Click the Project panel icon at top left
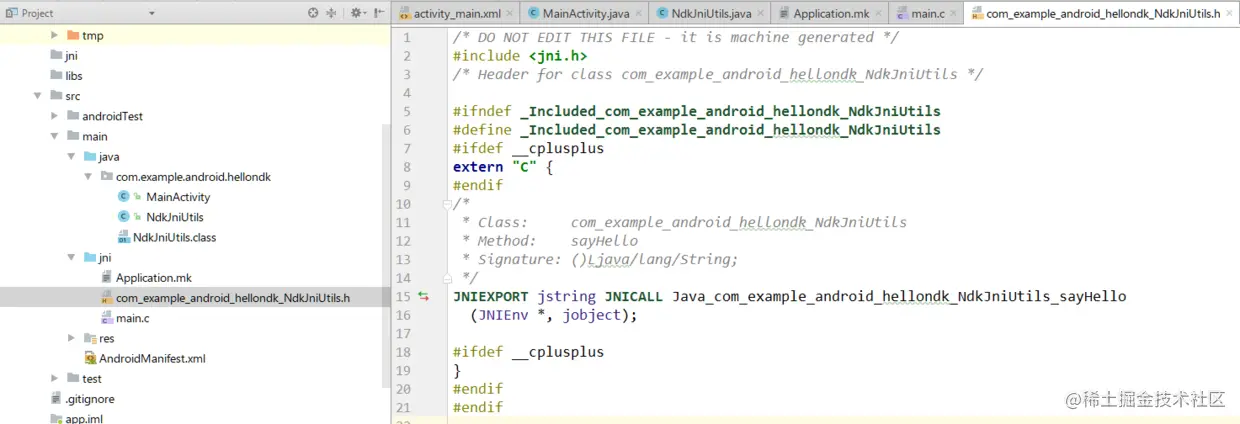1240x424 pixels. (12, 13)
